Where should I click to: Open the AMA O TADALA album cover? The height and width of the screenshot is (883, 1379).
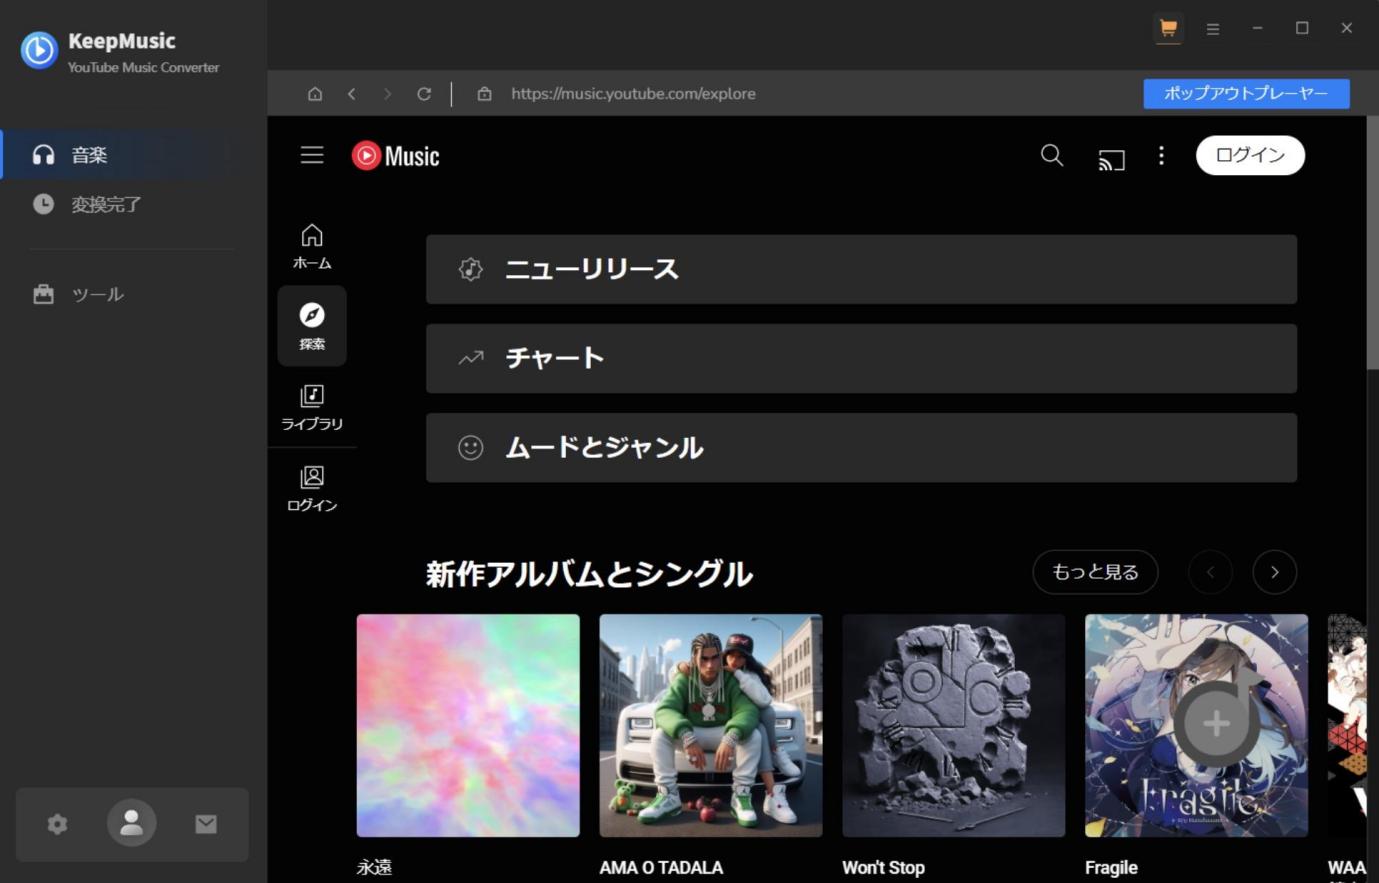711,725
